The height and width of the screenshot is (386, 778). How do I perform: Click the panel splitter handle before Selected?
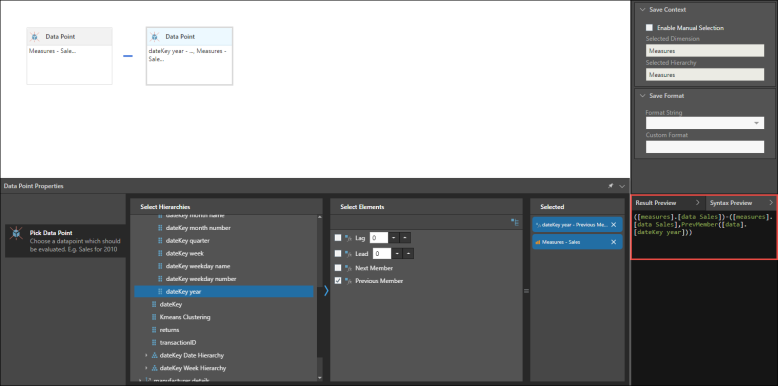(526, 291)
